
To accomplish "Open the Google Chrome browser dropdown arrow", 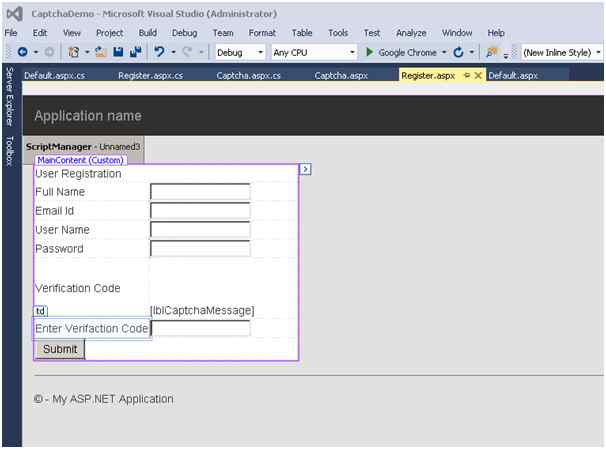I will coord(444,52).
